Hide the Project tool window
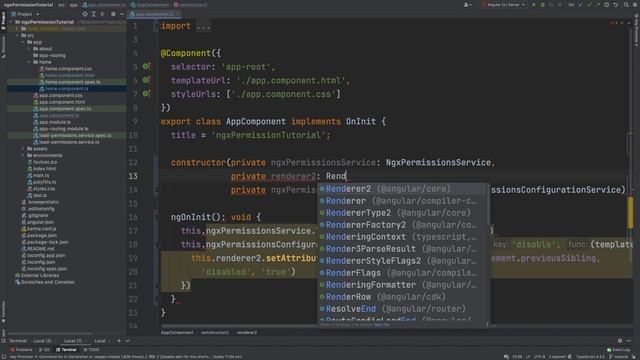The height and width of the screenshot is (360, 640). pyautogui.click(x=122, y=14)
